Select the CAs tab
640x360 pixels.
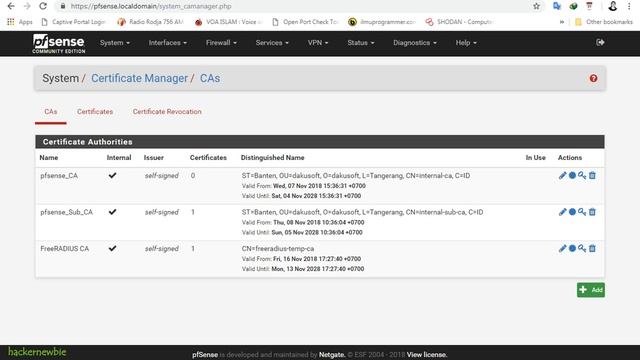click(51, 112)
